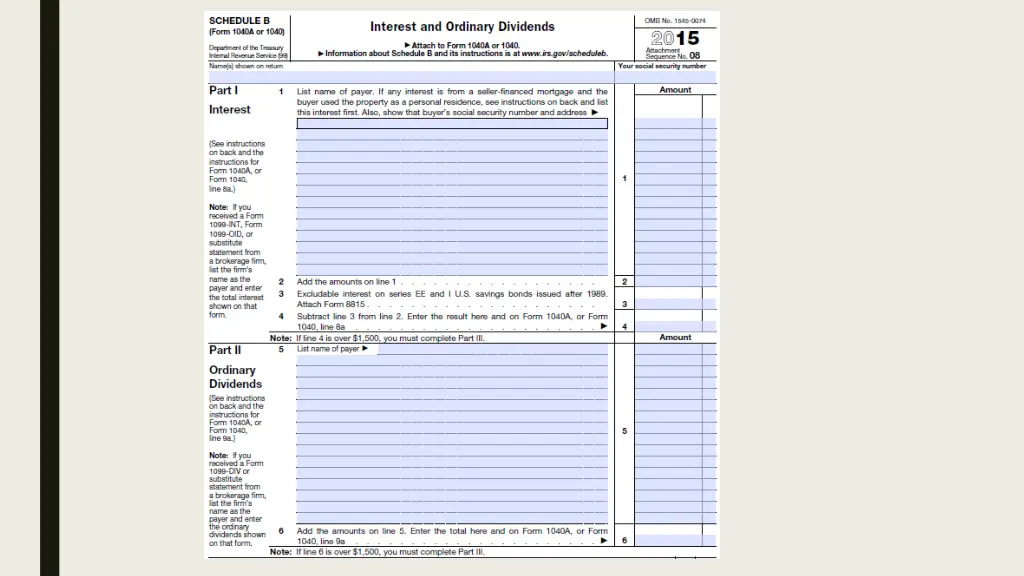The height and width of the screenshot is (576, 1024).
Task: Click the arrow before Attach to Form 1040A
Action: (407, 45)
